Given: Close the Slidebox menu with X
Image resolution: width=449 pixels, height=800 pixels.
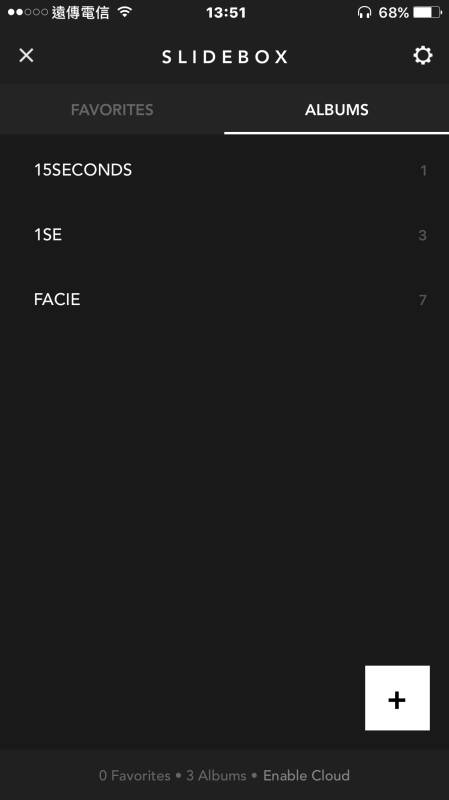Looking at the screenshot, I should (27, 55).
